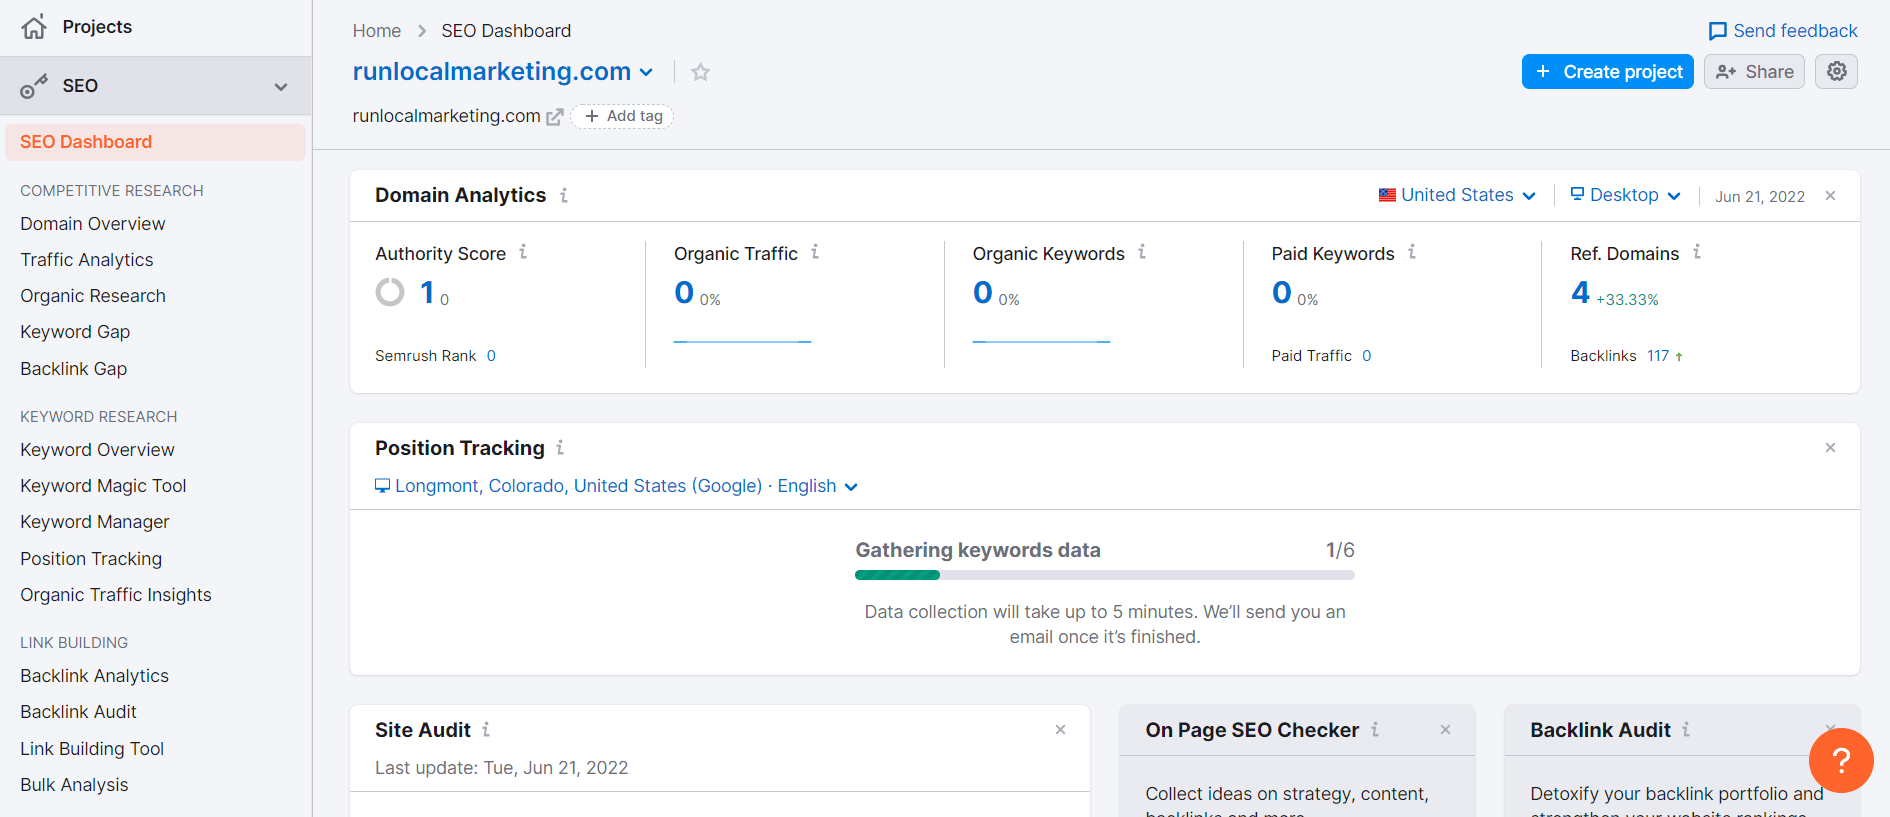Viewport: 1890px width, 817px height.
Task: Click Position Tracking info icon
Action: [560, 448]
